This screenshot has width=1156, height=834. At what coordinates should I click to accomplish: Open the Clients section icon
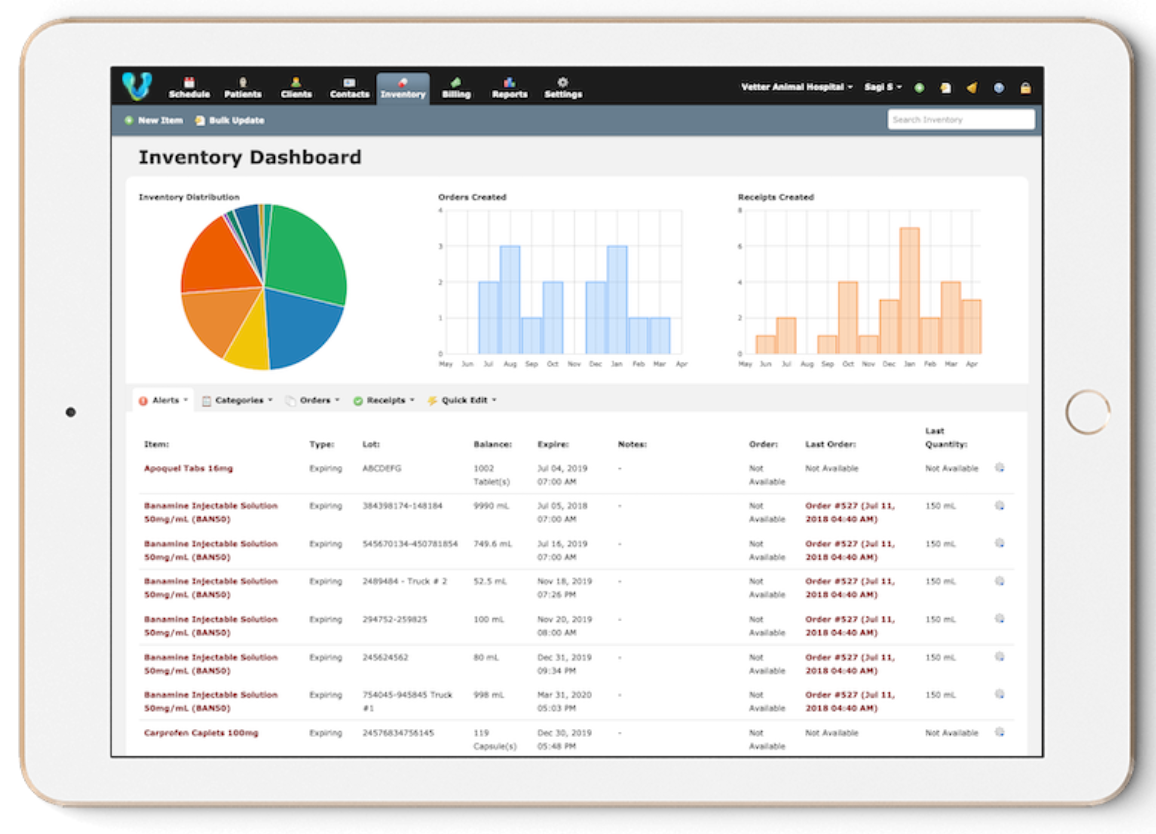click(295, 81)
